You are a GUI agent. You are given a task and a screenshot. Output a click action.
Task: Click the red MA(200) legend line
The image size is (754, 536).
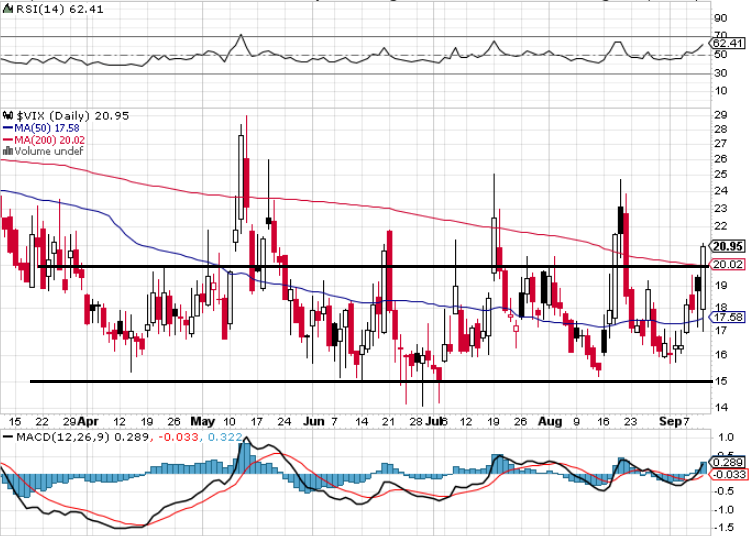pyautogui.click(x=8, y=140)
